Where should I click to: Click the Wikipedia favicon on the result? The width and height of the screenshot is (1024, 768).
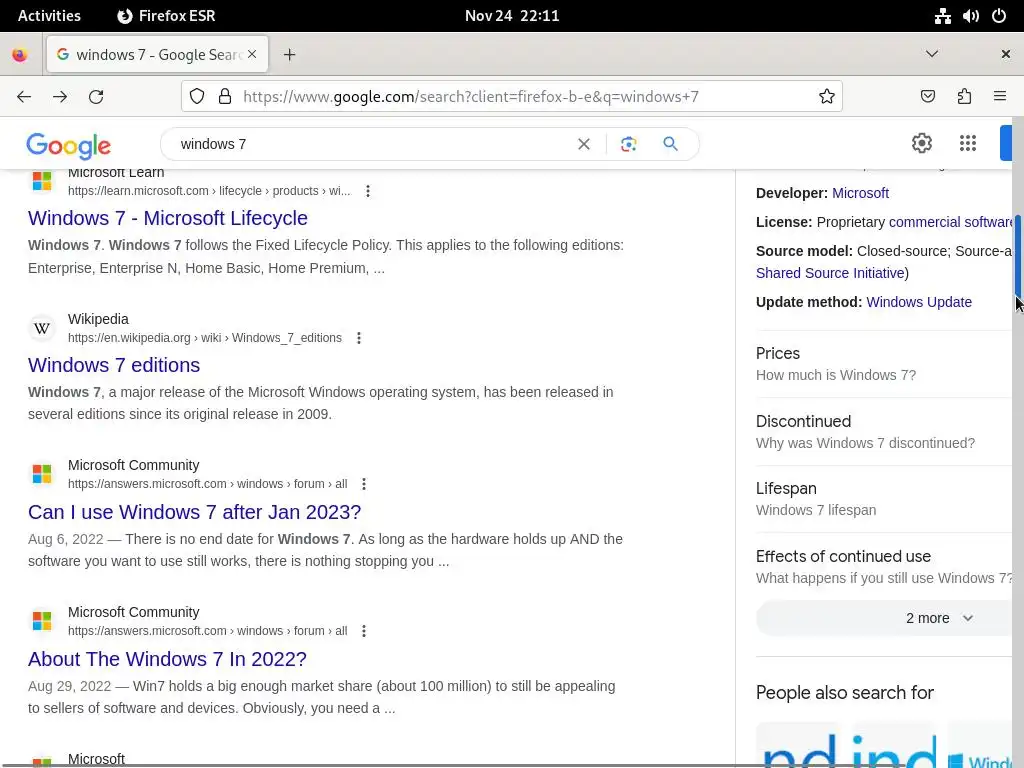[42, 328]
